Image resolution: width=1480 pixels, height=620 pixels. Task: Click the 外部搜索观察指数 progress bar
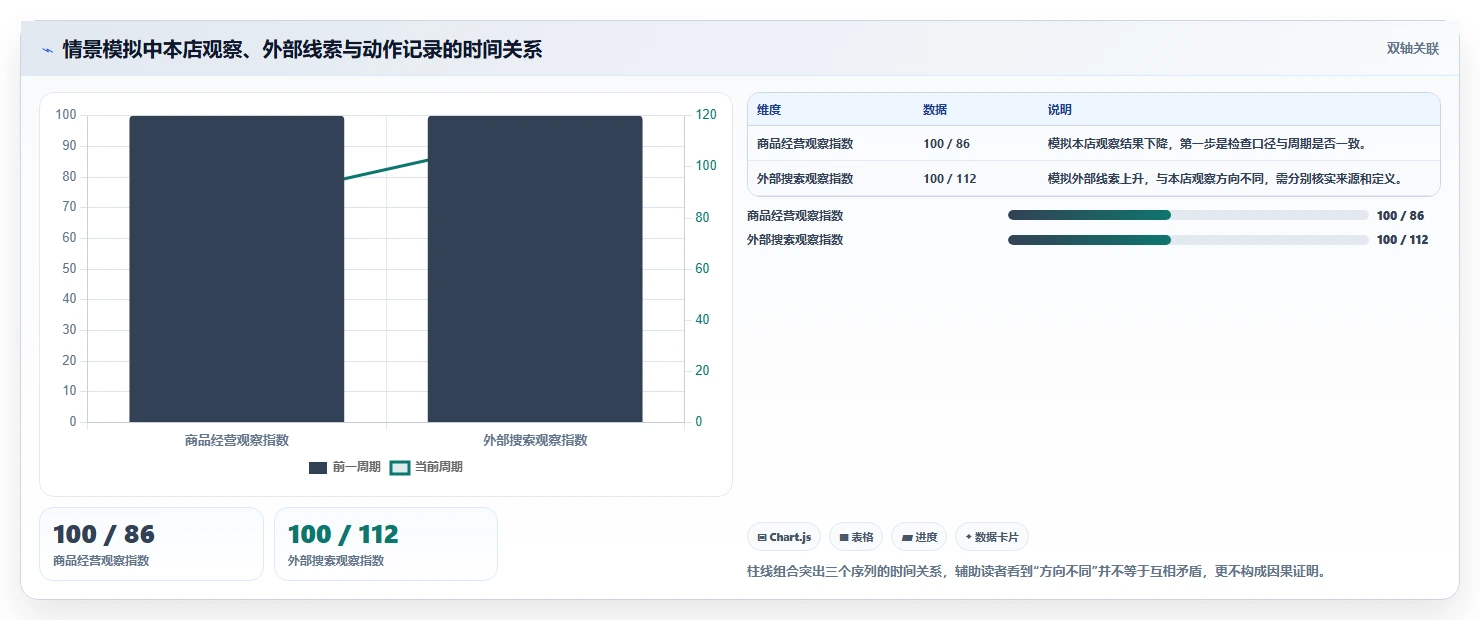[1188, 240]
